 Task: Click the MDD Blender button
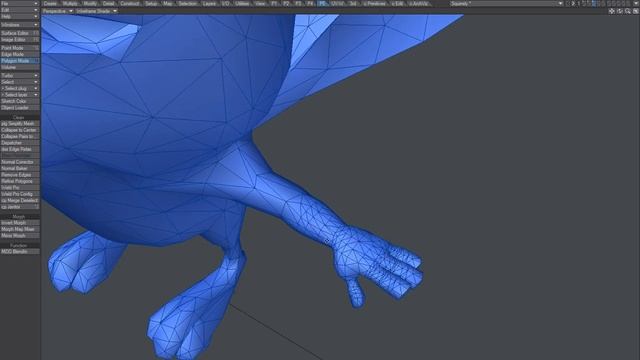(20, 252)
